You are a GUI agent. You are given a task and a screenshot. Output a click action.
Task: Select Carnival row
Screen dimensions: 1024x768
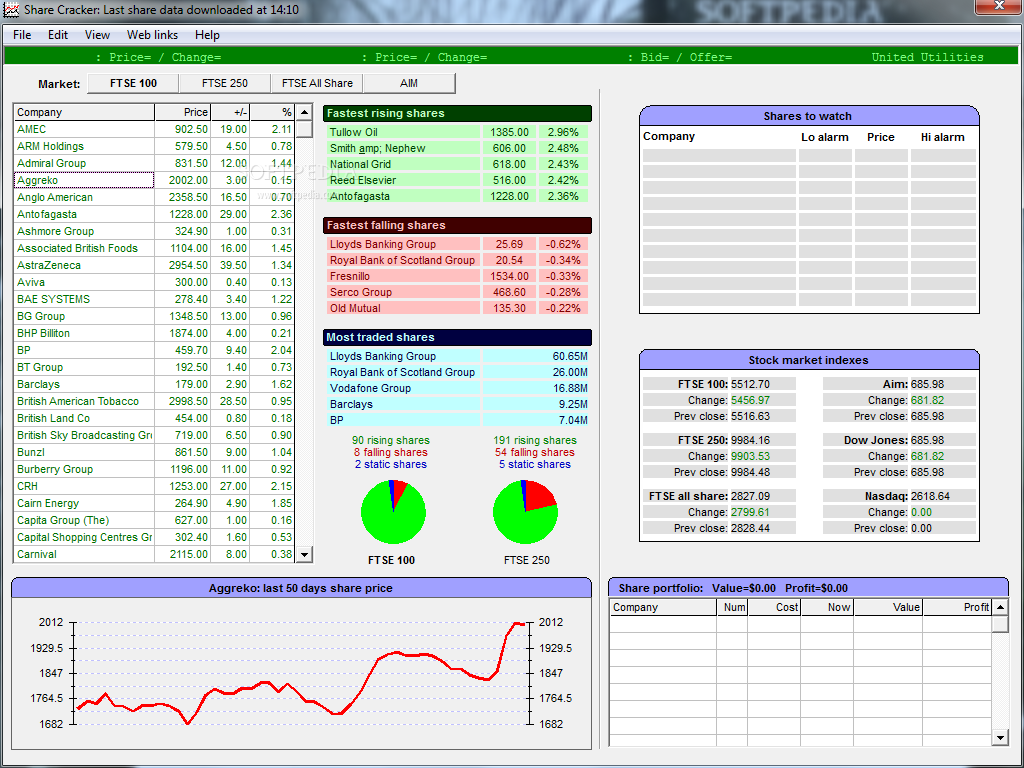click(155, 554)
